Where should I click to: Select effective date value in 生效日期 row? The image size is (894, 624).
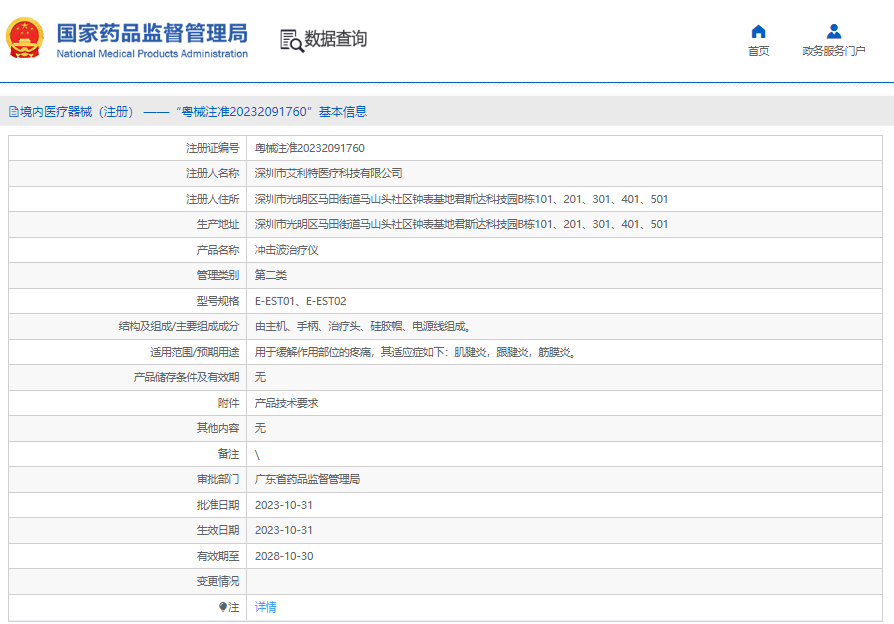pos(283,530)
